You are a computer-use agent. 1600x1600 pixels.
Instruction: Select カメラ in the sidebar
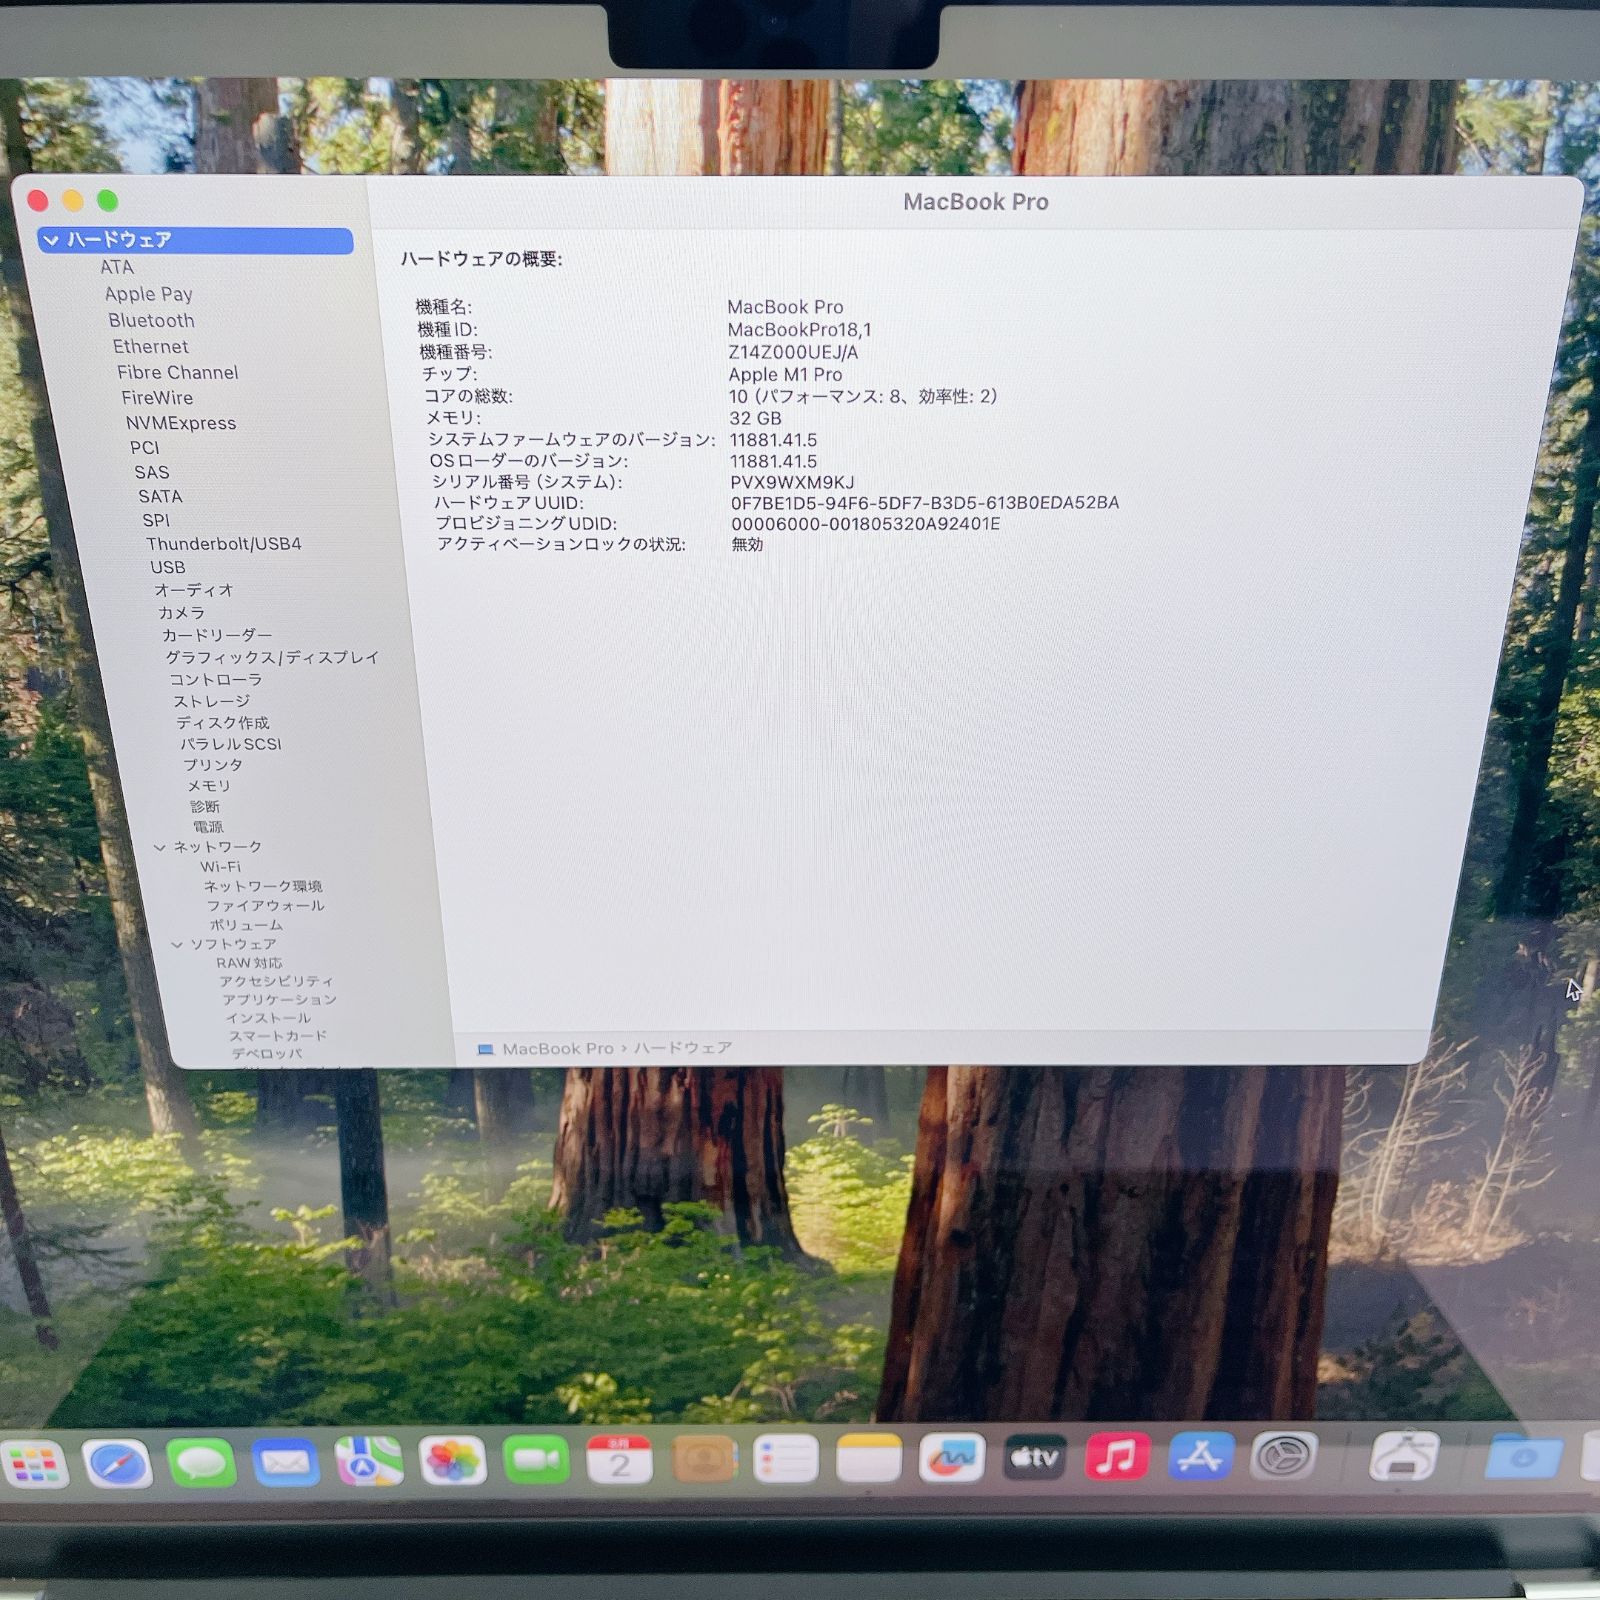(x=182, y=612)
